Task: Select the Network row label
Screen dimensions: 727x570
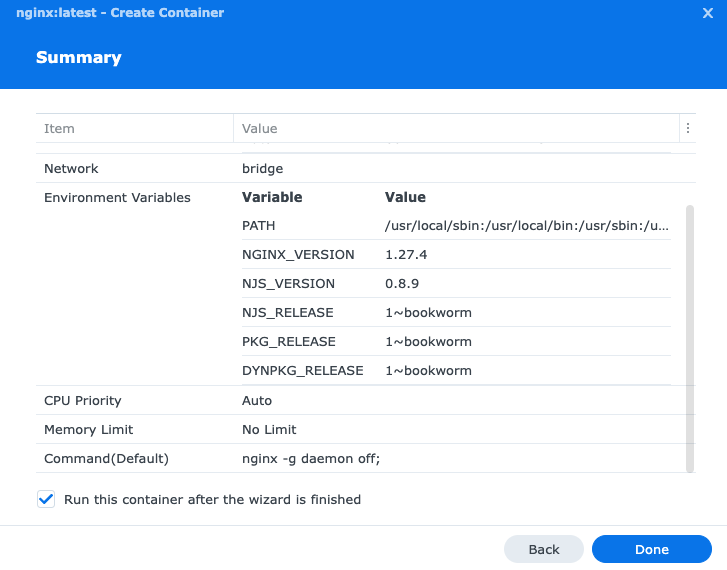Action: (x=71, y=168)
